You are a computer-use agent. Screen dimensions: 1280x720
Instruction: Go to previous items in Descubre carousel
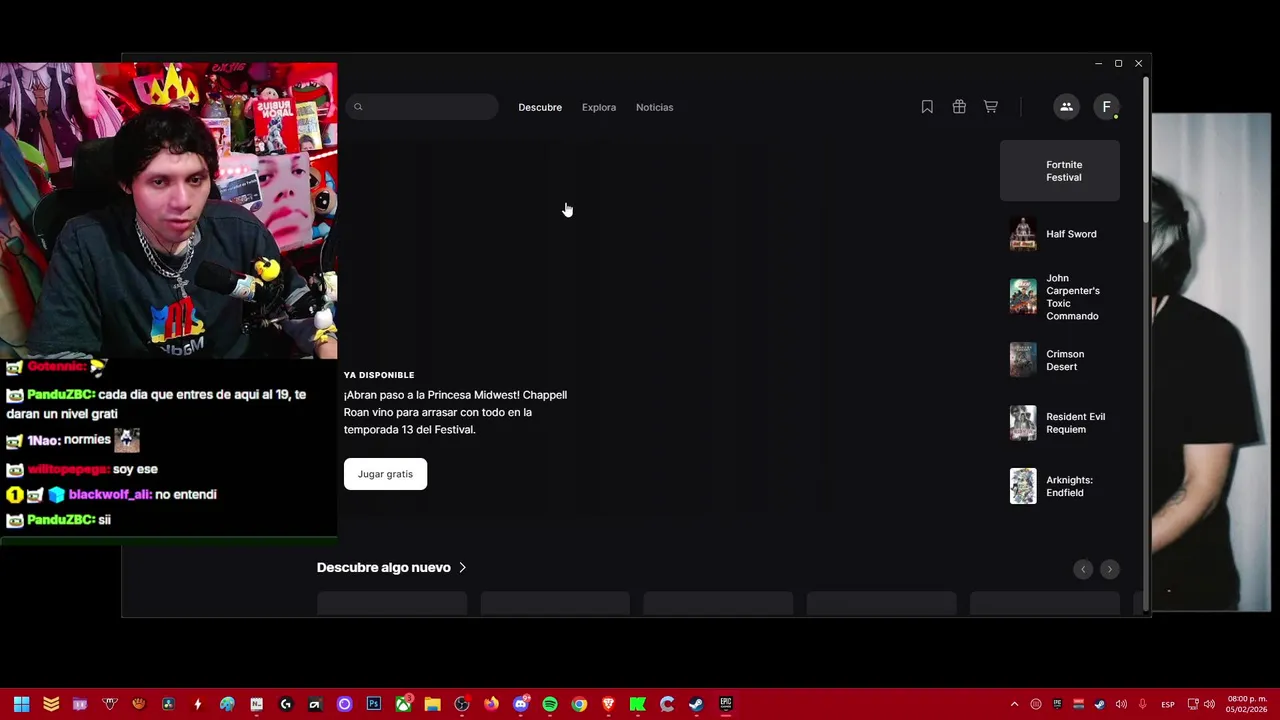pyautogui.click(x=1083, y=569)
